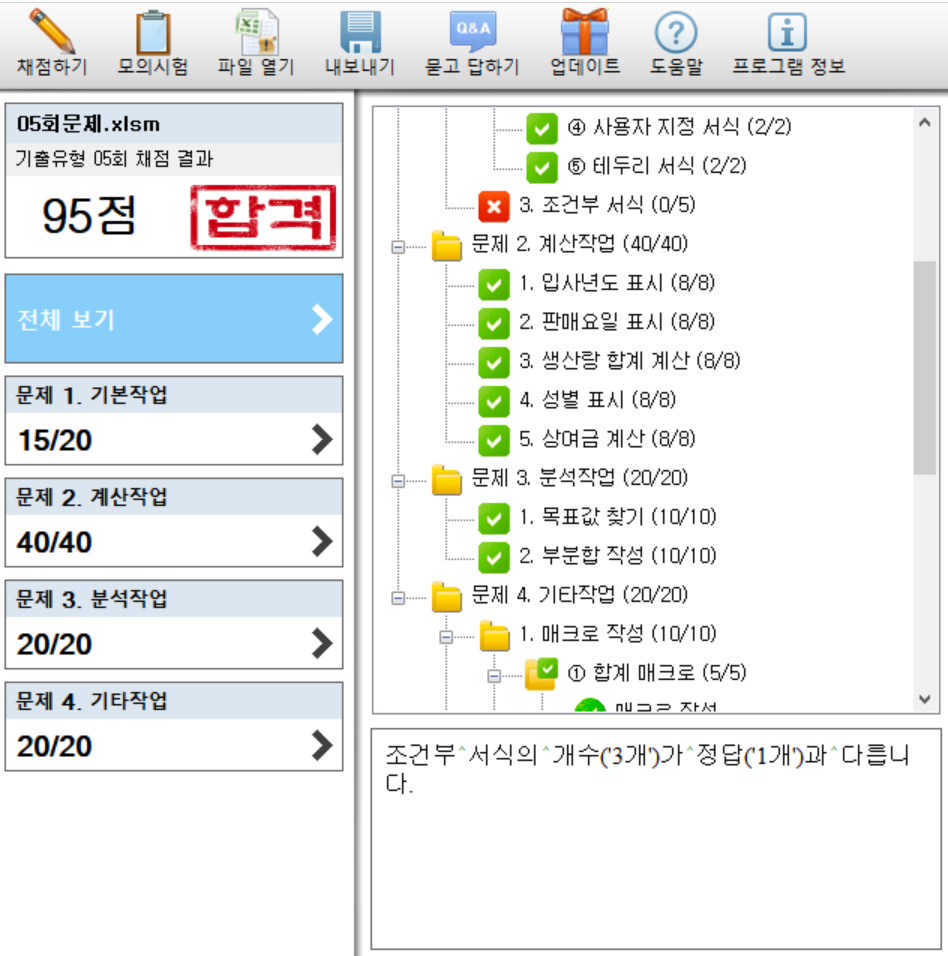Open 모의시험 clipboard icon
Screen dimensions: 948x956
pyautogui.click(x=153, y=31)
